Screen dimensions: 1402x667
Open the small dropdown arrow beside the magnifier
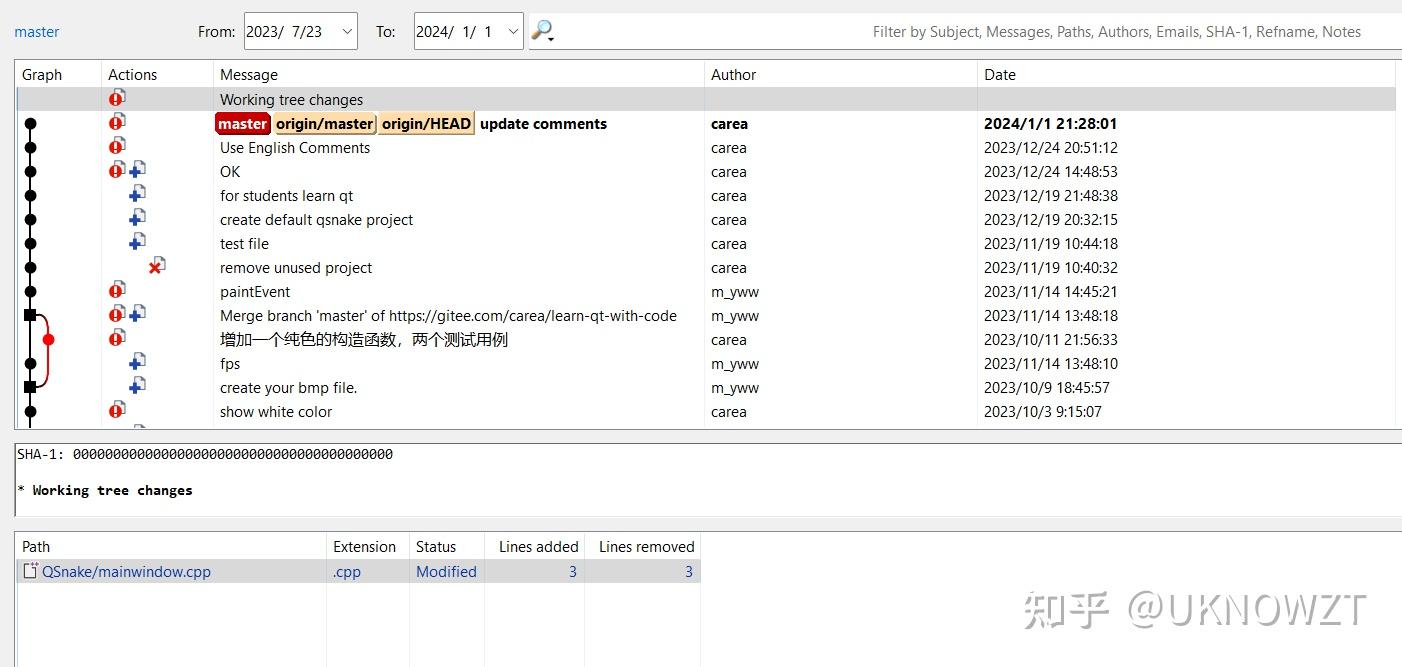pyautogui.click(x=550, y=38)
